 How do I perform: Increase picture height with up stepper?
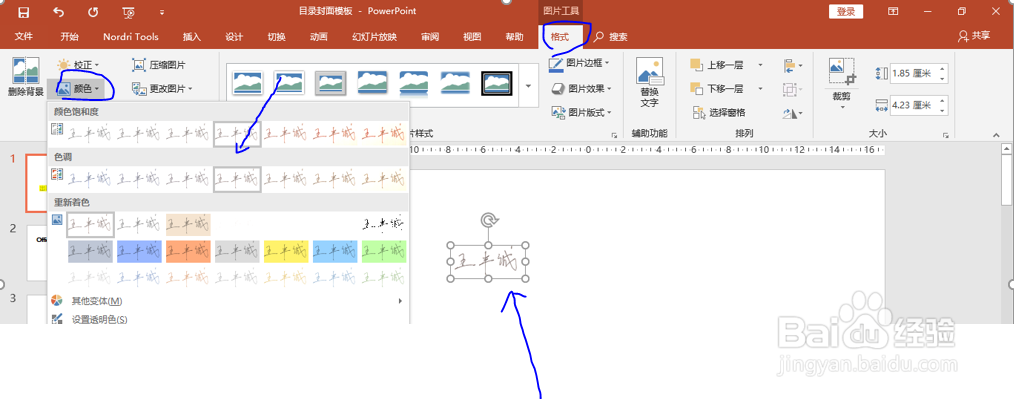pyautogui.click(x=942, y=69)
